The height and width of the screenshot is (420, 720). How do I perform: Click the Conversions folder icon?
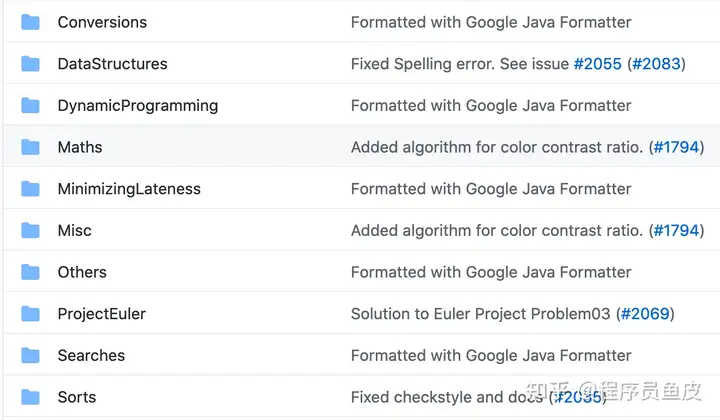[30, 22]
